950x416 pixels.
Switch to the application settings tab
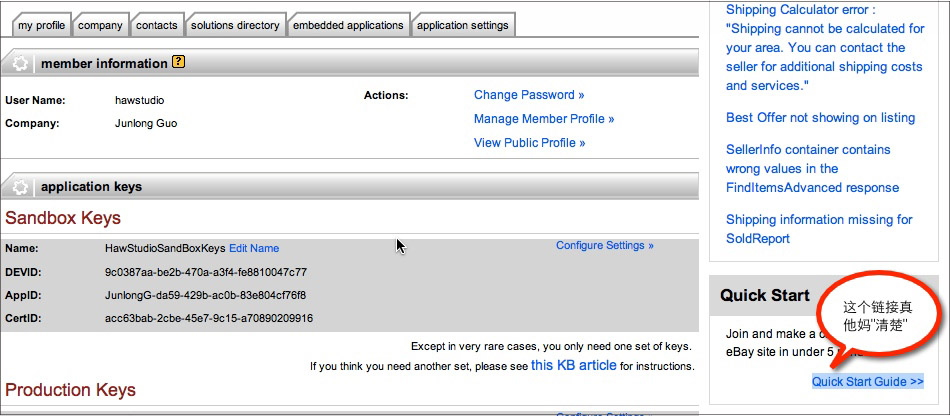(x=463, y=25)
